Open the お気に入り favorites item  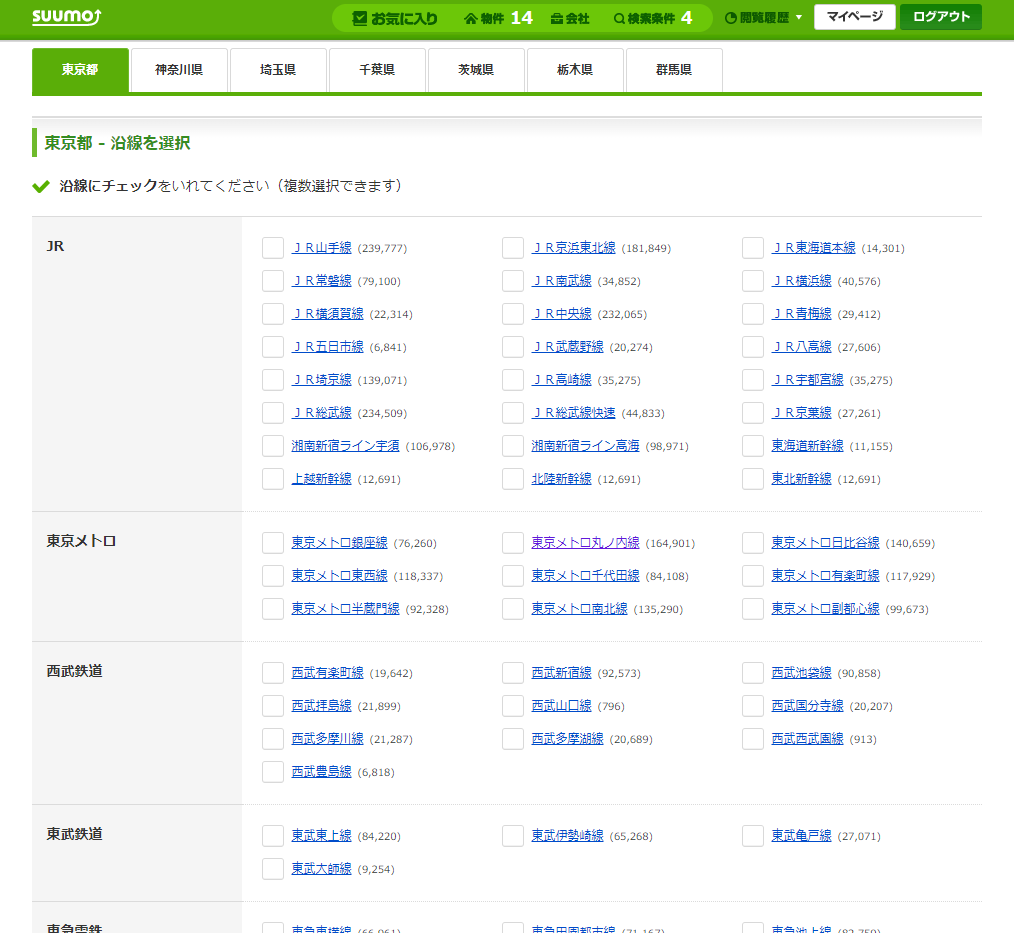[x=394, y=18]
